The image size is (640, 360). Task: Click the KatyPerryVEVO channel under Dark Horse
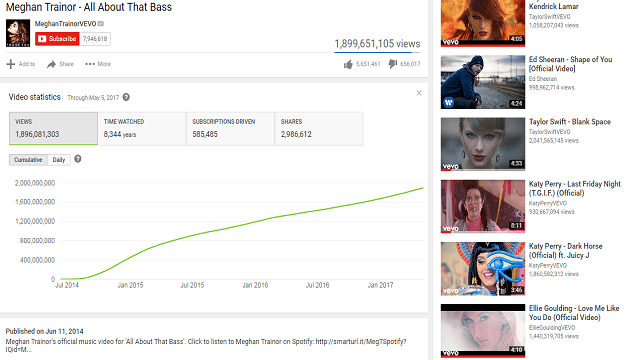pos(548,265)
